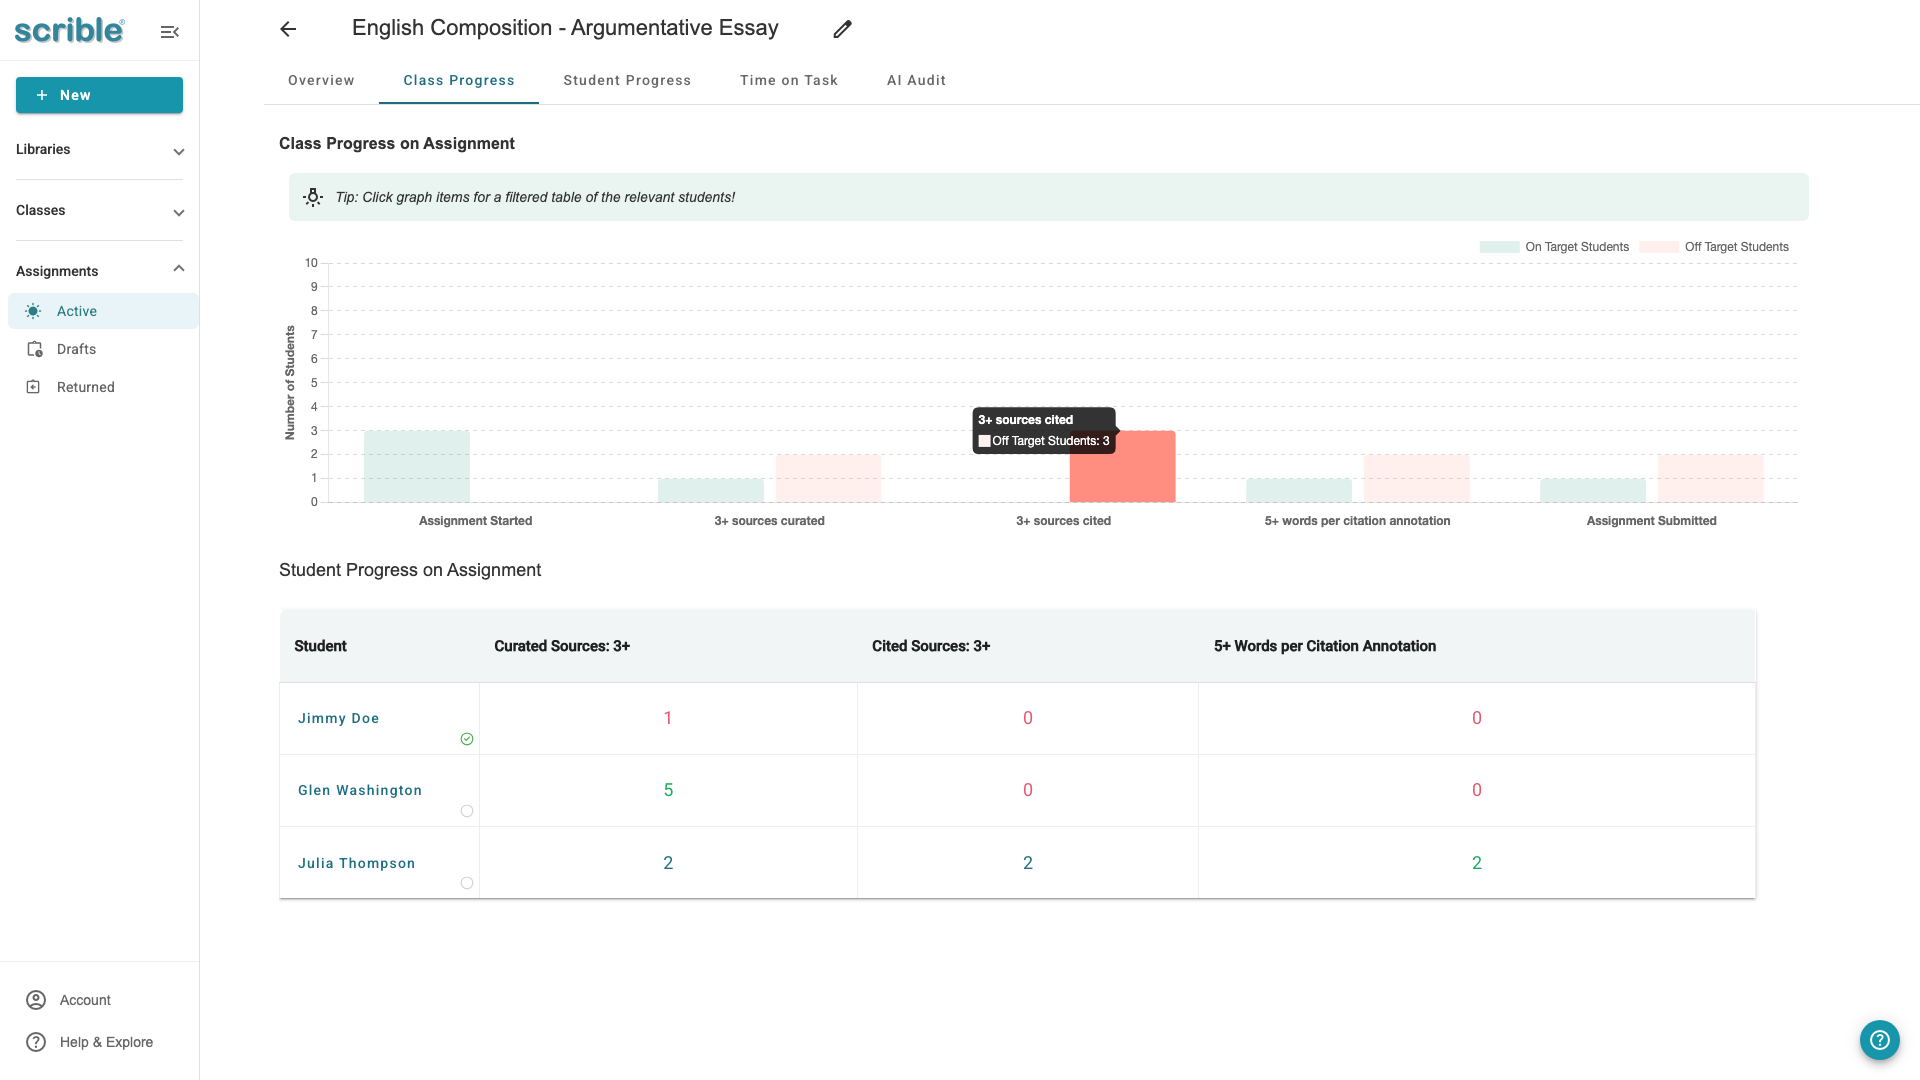Select Active assignments

(x=103, y=311)
